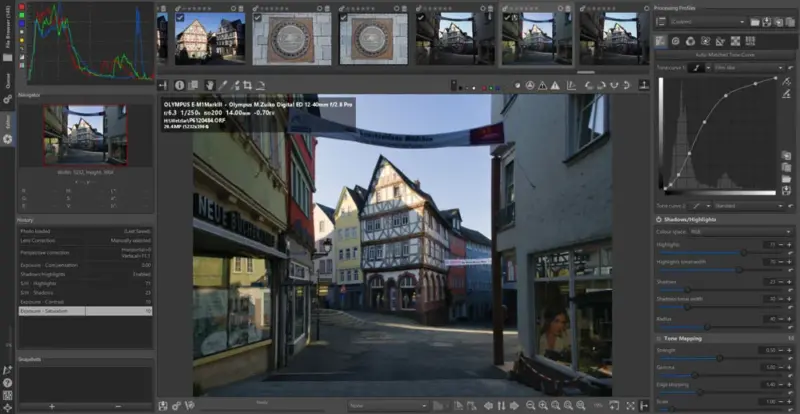The height and width of the screenshot is (414, 800).
Task: Activate the crop selection tool
Action: click(x=247, y=86)
